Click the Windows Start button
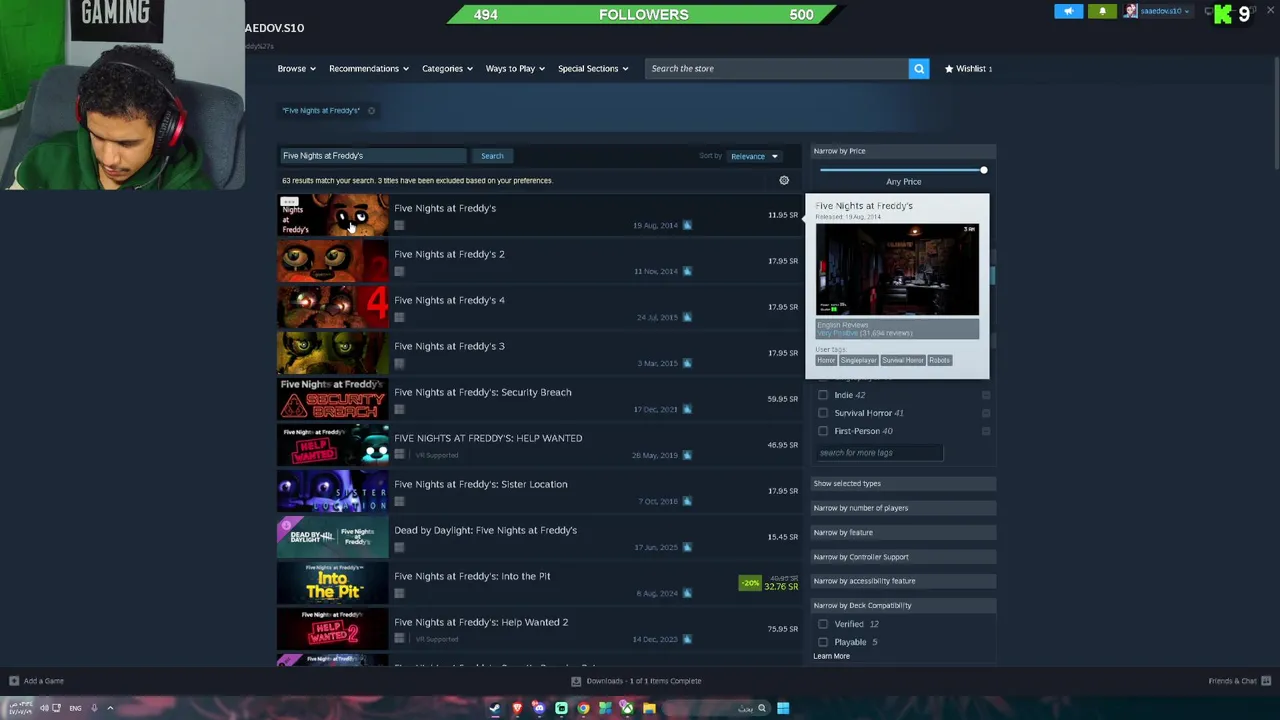 [783, 708]
